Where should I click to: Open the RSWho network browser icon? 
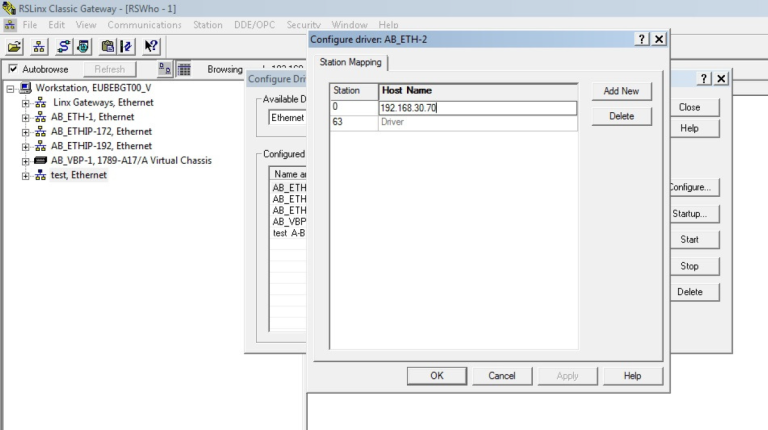point(39,47)
